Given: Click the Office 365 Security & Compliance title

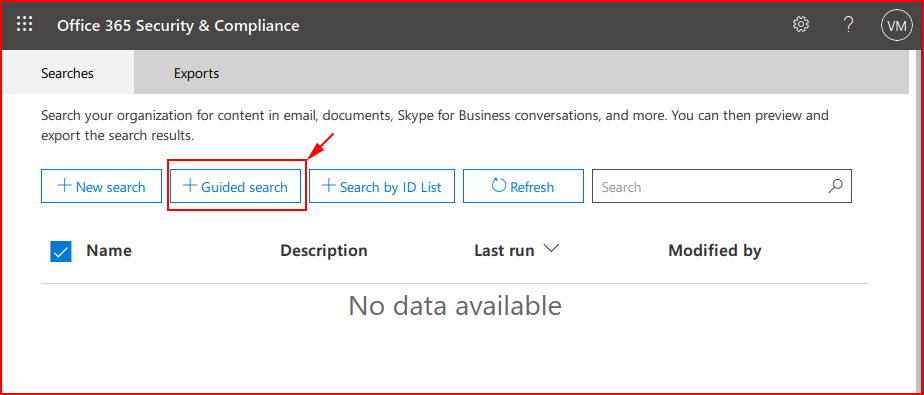Looking at the screenshot, I should pyautogui.click(x=178, y=25).
